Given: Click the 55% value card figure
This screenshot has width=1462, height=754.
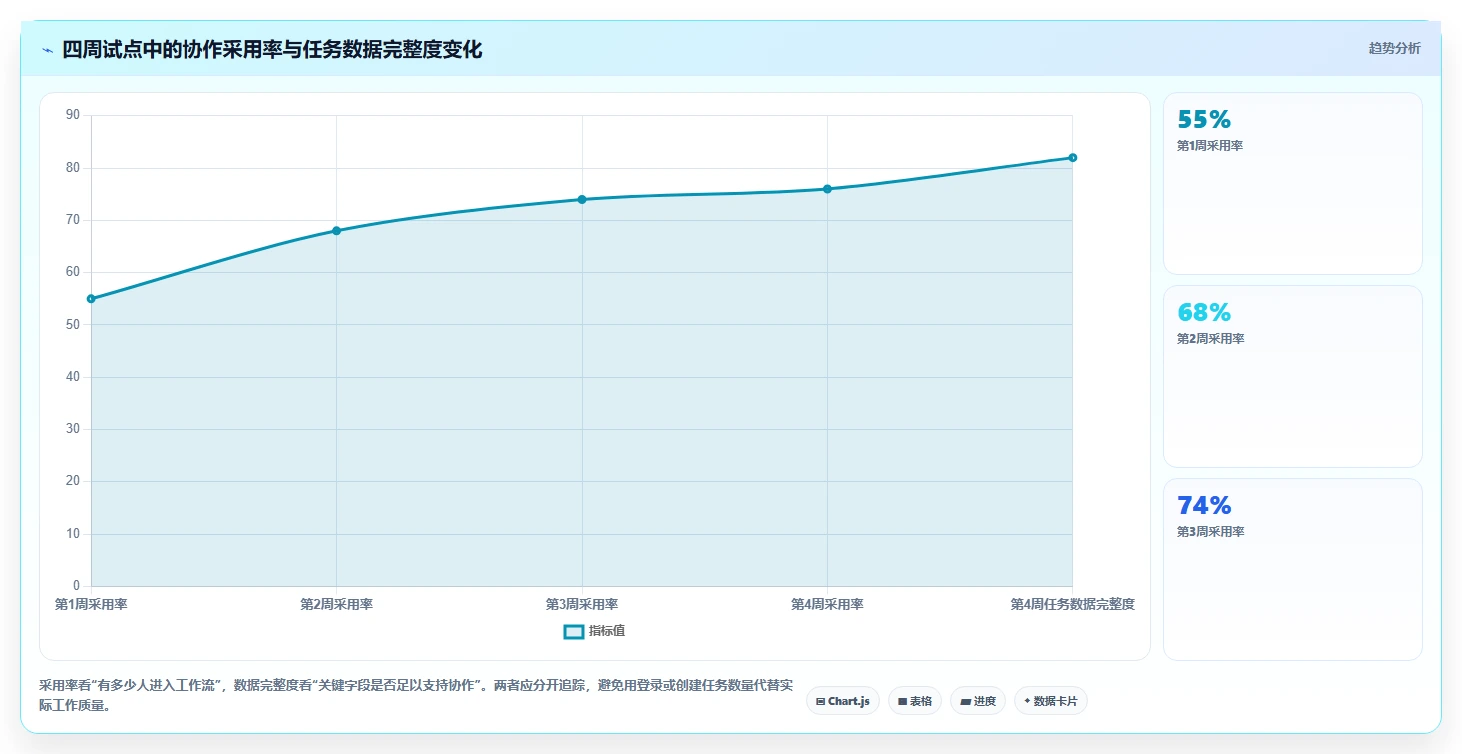Looking at the screenshot, I should 1204,120.
